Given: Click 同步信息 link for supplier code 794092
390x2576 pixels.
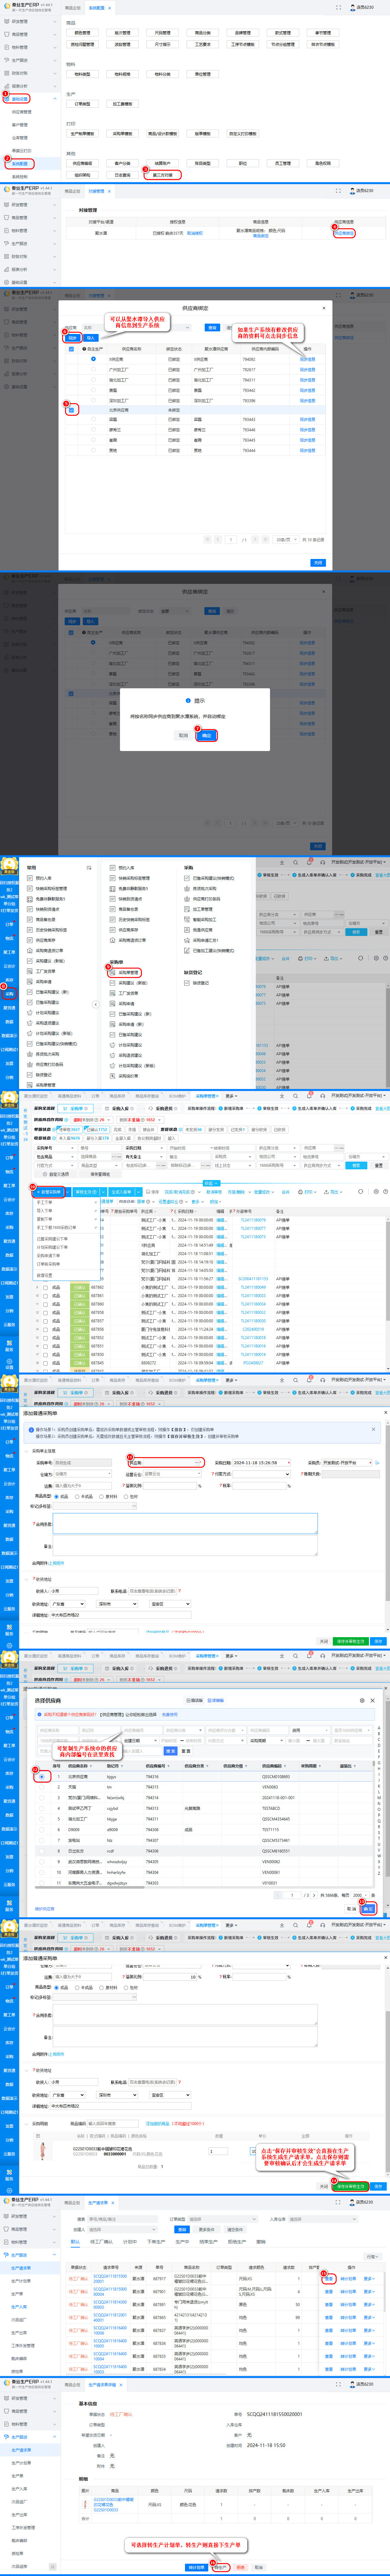Looking at the screenshot, I should pos(307,359).
